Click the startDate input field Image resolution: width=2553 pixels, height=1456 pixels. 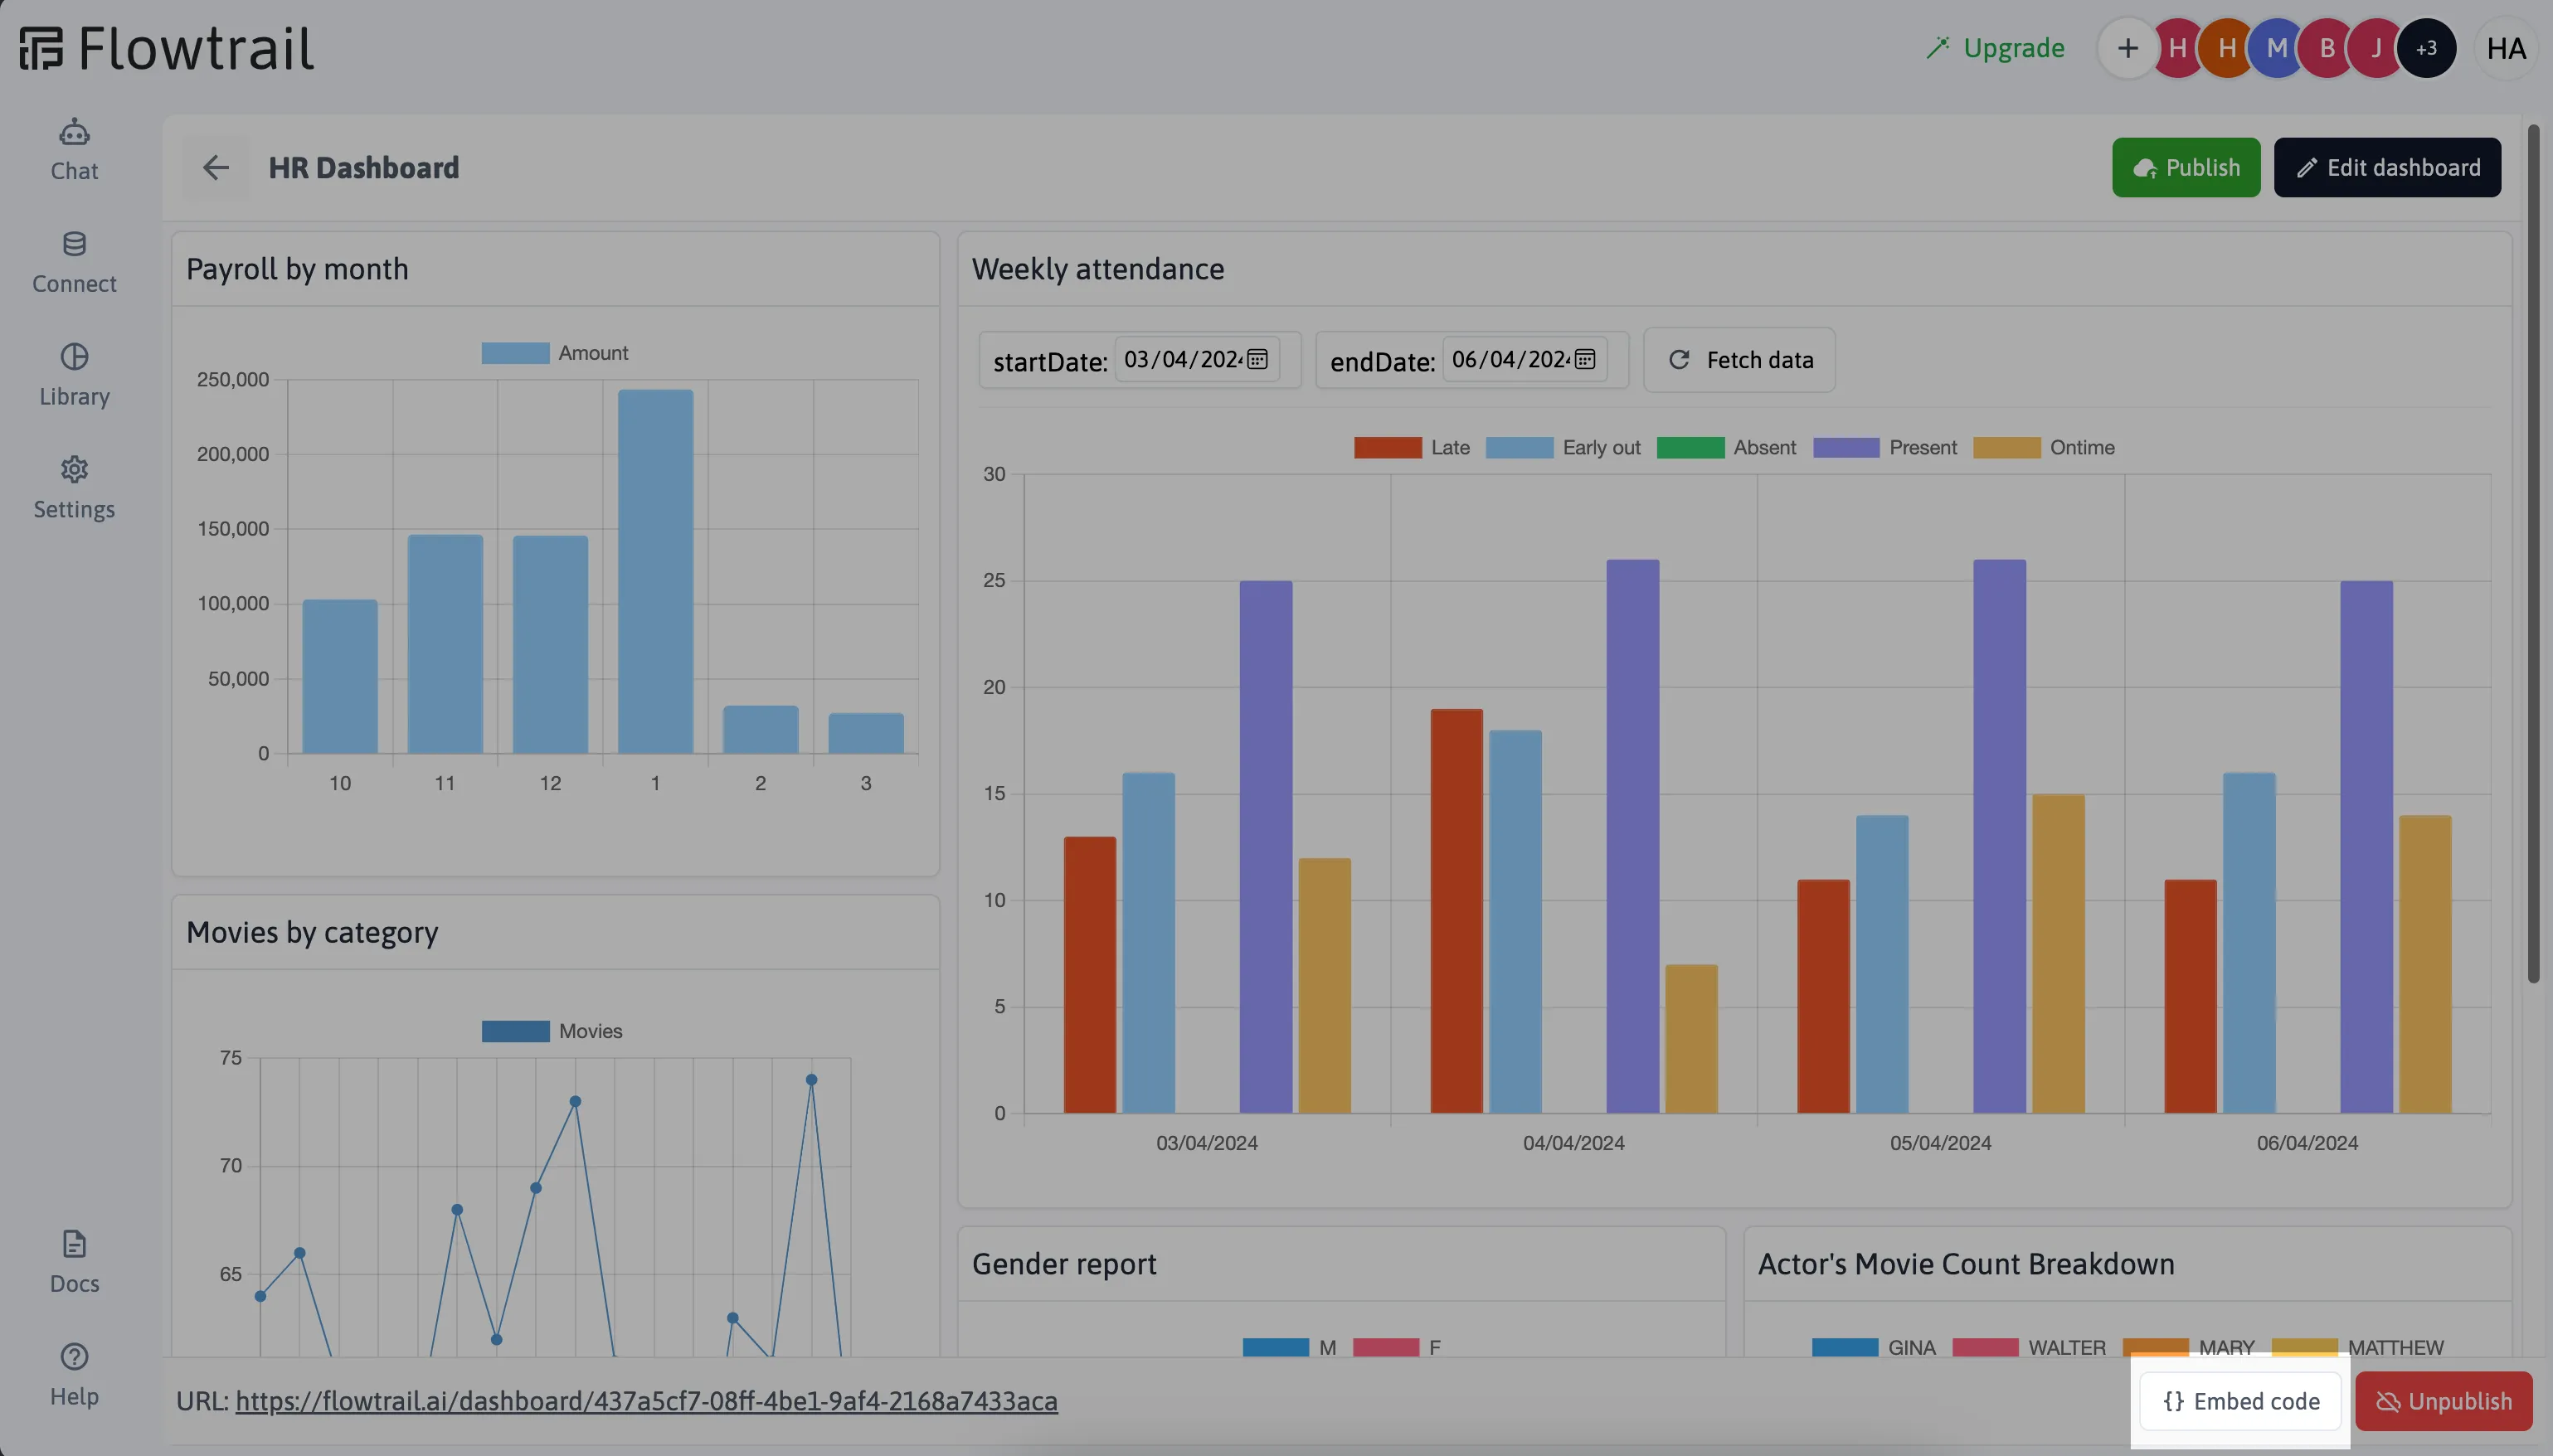[1197, 359]
